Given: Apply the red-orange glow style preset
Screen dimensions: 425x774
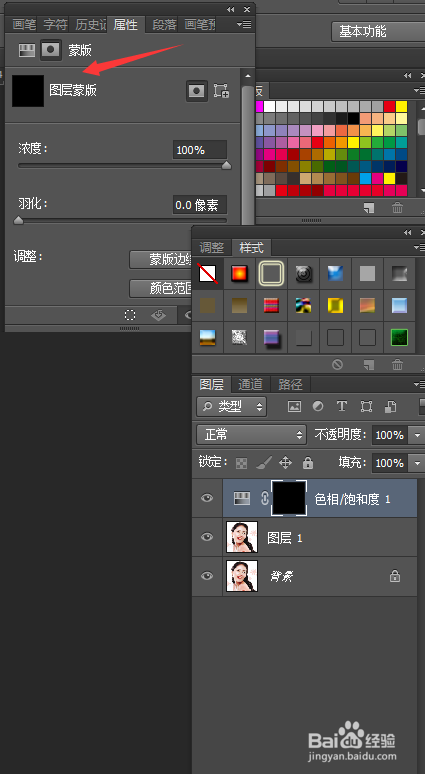Looking at the screenshot, I should tap(240, 273).
